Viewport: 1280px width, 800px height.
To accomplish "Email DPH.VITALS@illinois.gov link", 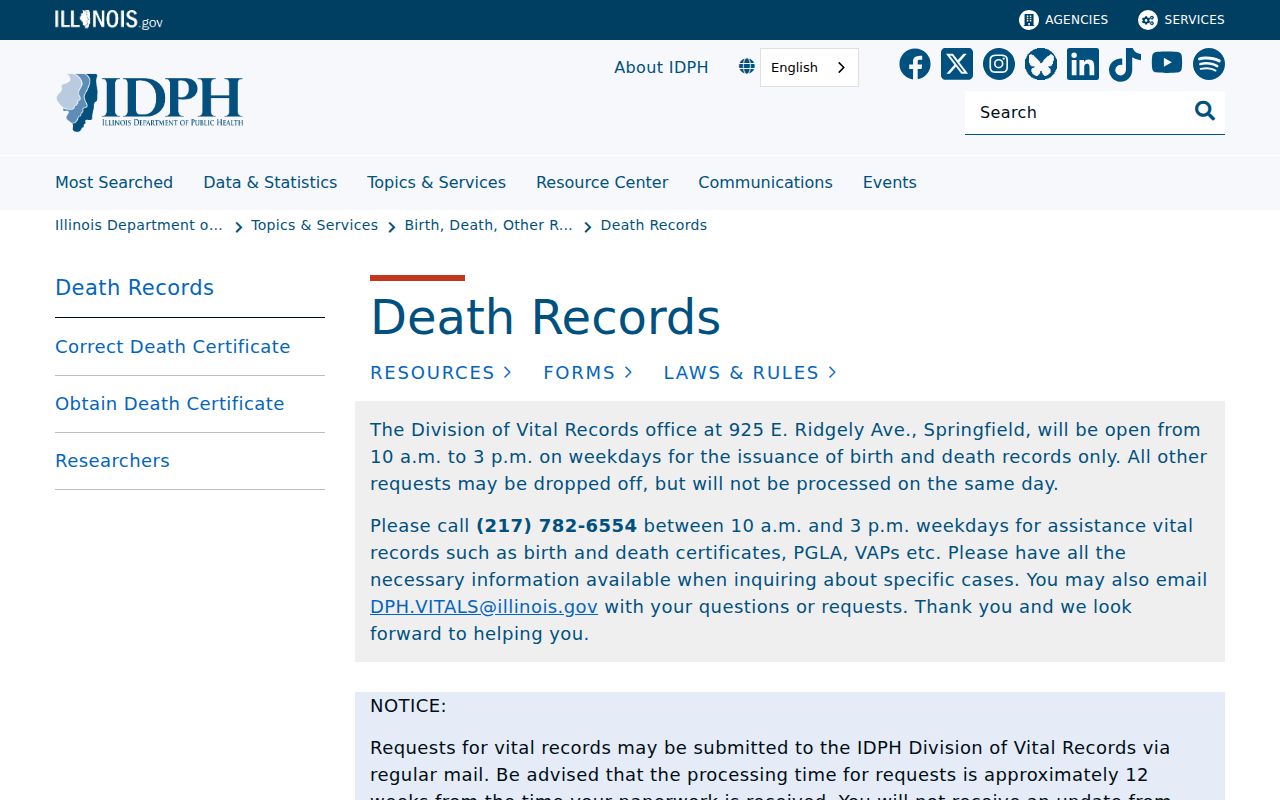I will [484, 606].
